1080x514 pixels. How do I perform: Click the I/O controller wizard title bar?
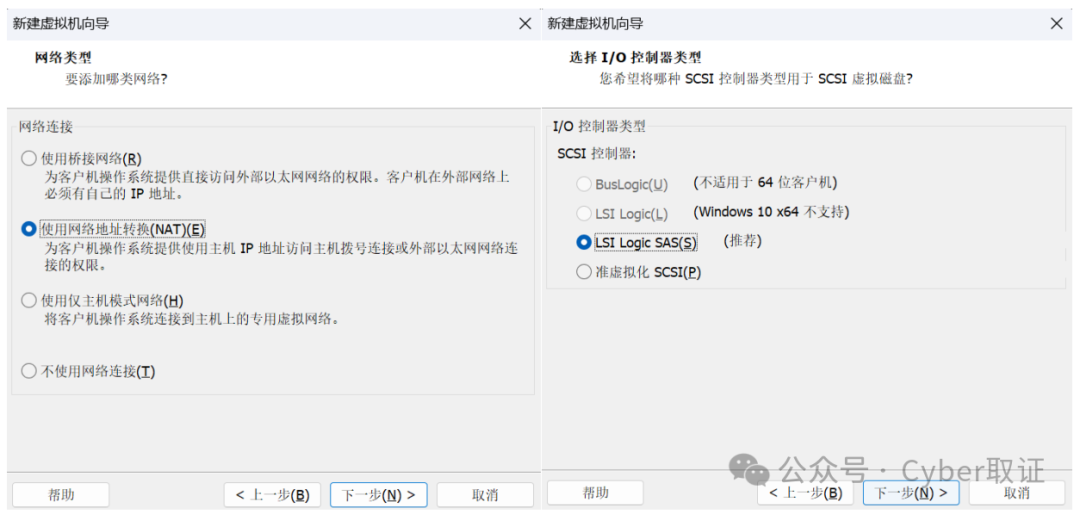[x=780, y=24]
